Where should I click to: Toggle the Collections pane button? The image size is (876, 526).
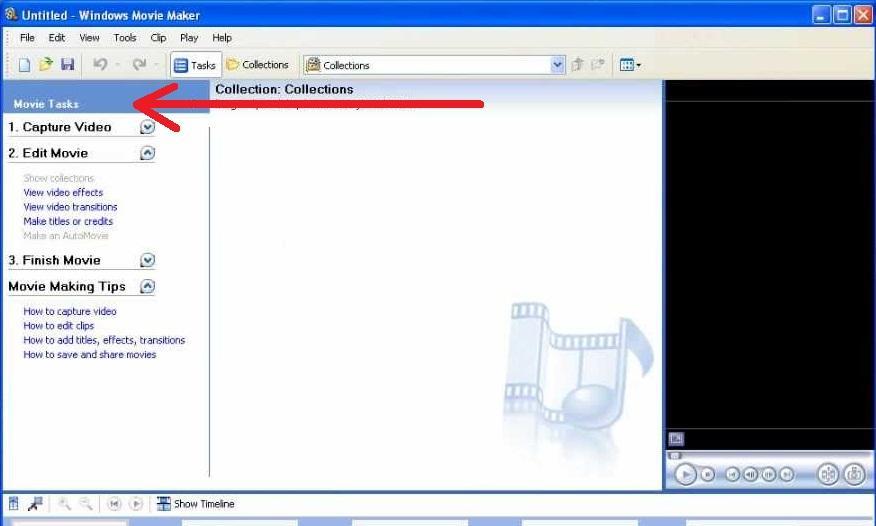(258, 65)
